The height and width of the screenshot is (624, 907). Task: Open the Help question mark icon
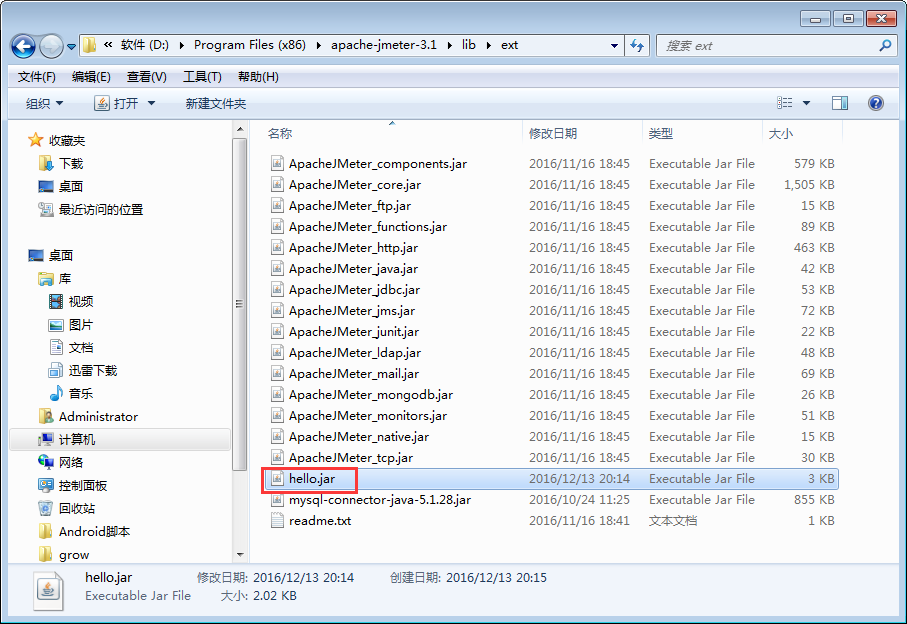pos(876,103)
